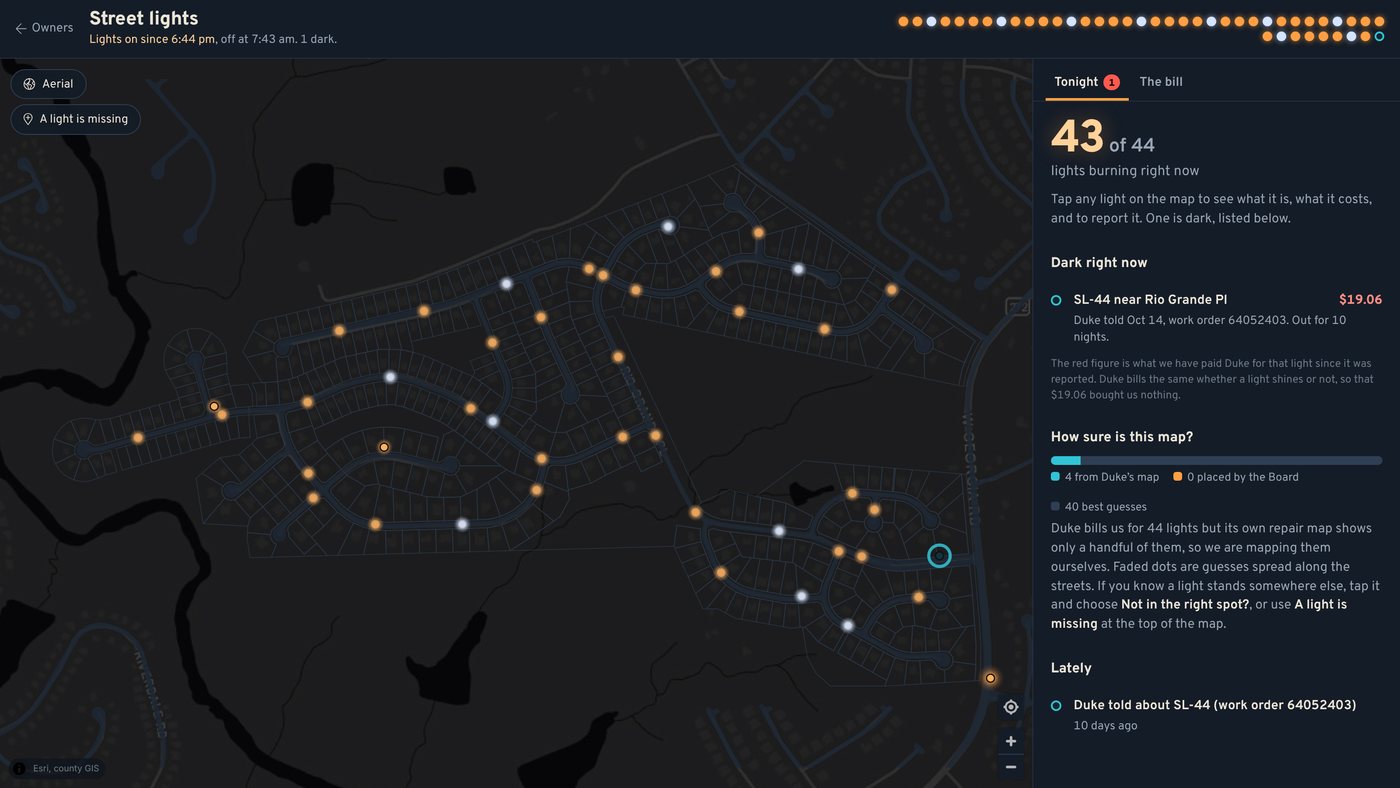The image size is (1400, 788).
Task: Open the Duke told about SL-44 entry
Action: (x=1216, y=714)
